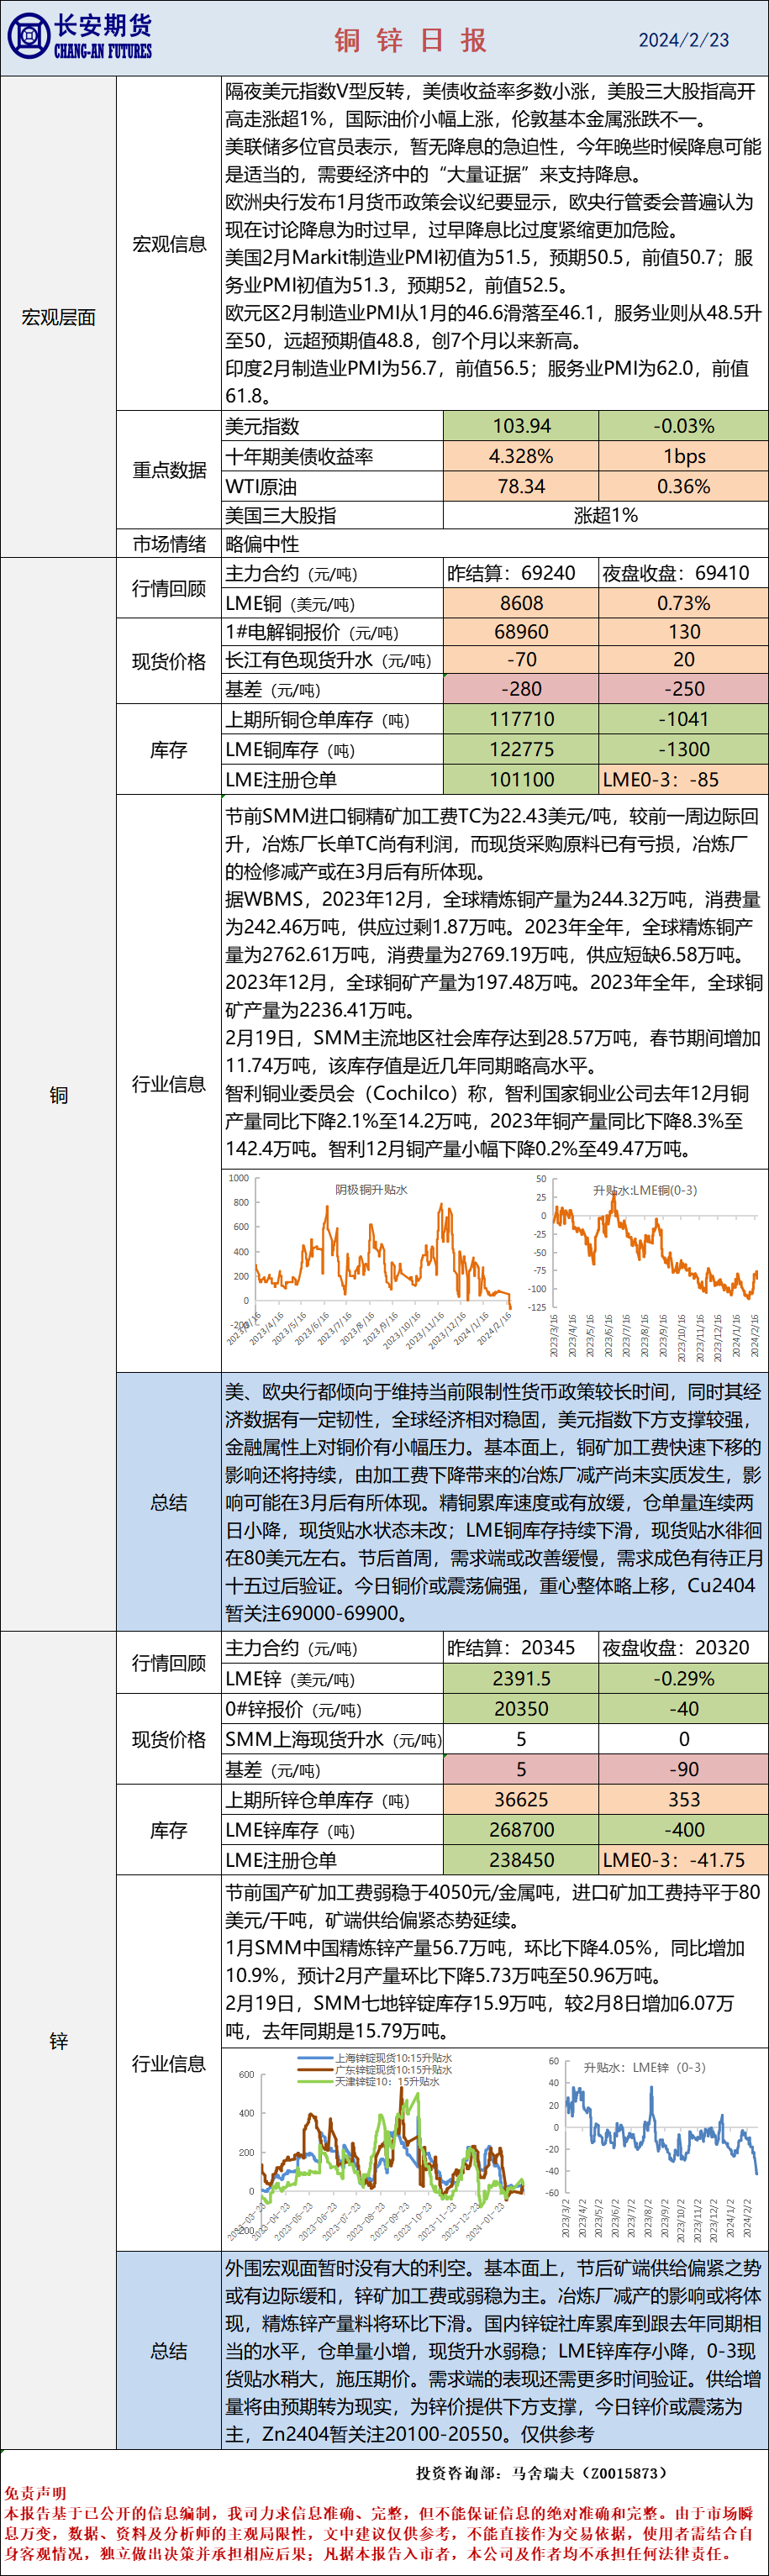The image size is (769, 2576).
Task: Click the 阴极铜升贴水 chart
Action: pyautogui.click(x=370, y=1262)
